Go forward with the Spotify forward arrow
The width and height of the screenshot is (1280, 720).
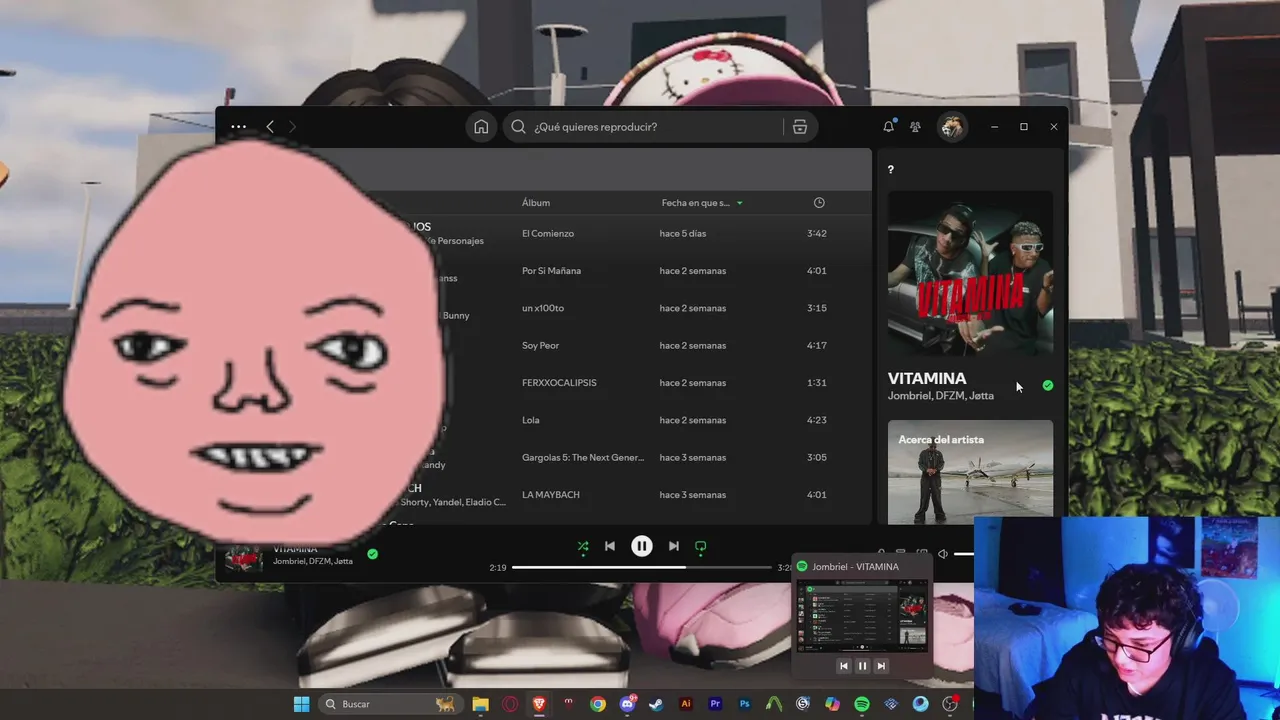pos(292,127)
